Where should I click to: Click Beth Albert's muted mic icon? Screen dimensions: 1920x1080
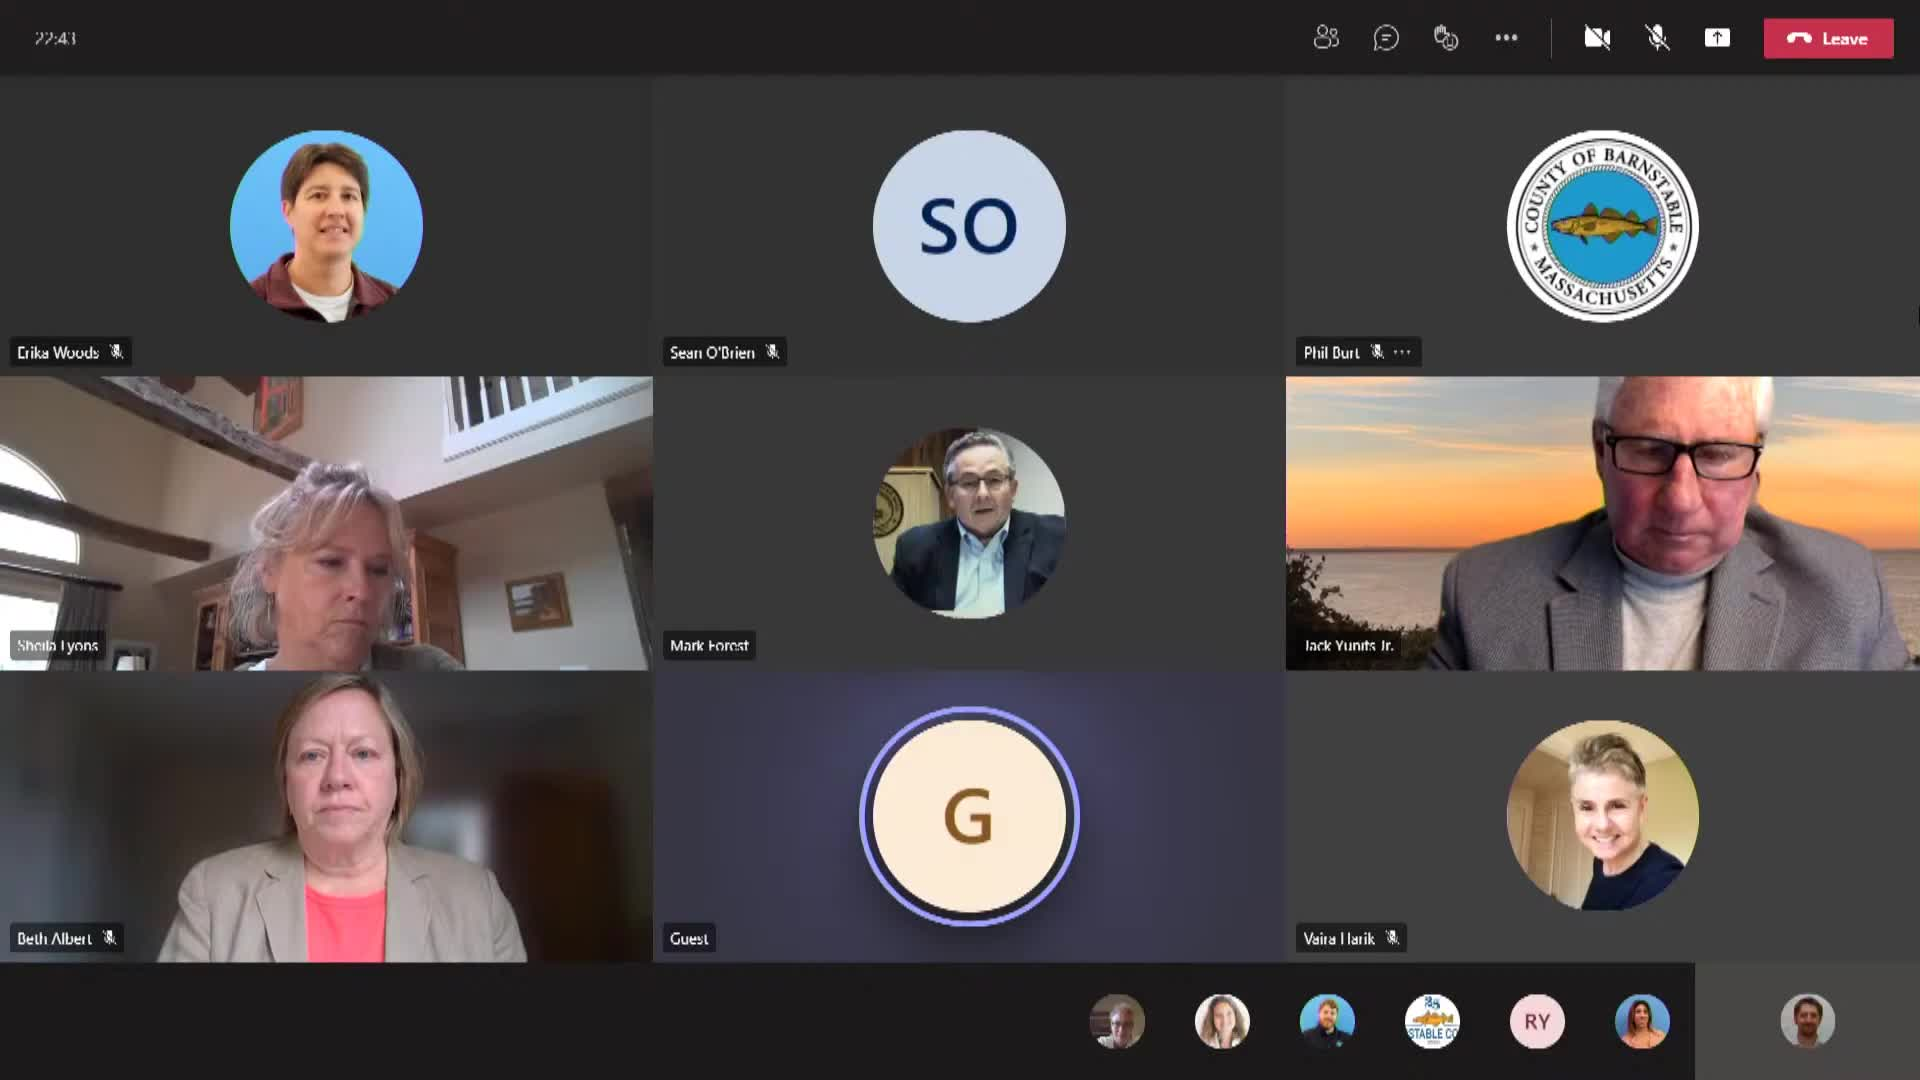tap(109, 938)
